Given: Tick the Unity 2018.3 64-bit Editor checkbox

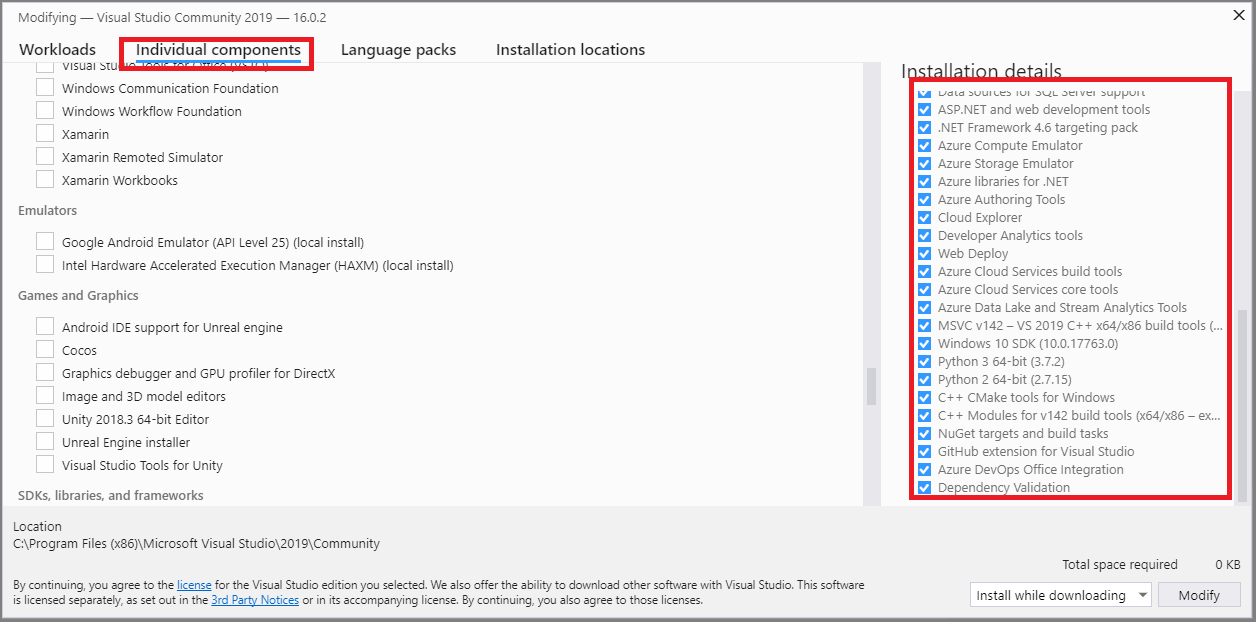Looking at the screenshot, I should coord(45,419).
